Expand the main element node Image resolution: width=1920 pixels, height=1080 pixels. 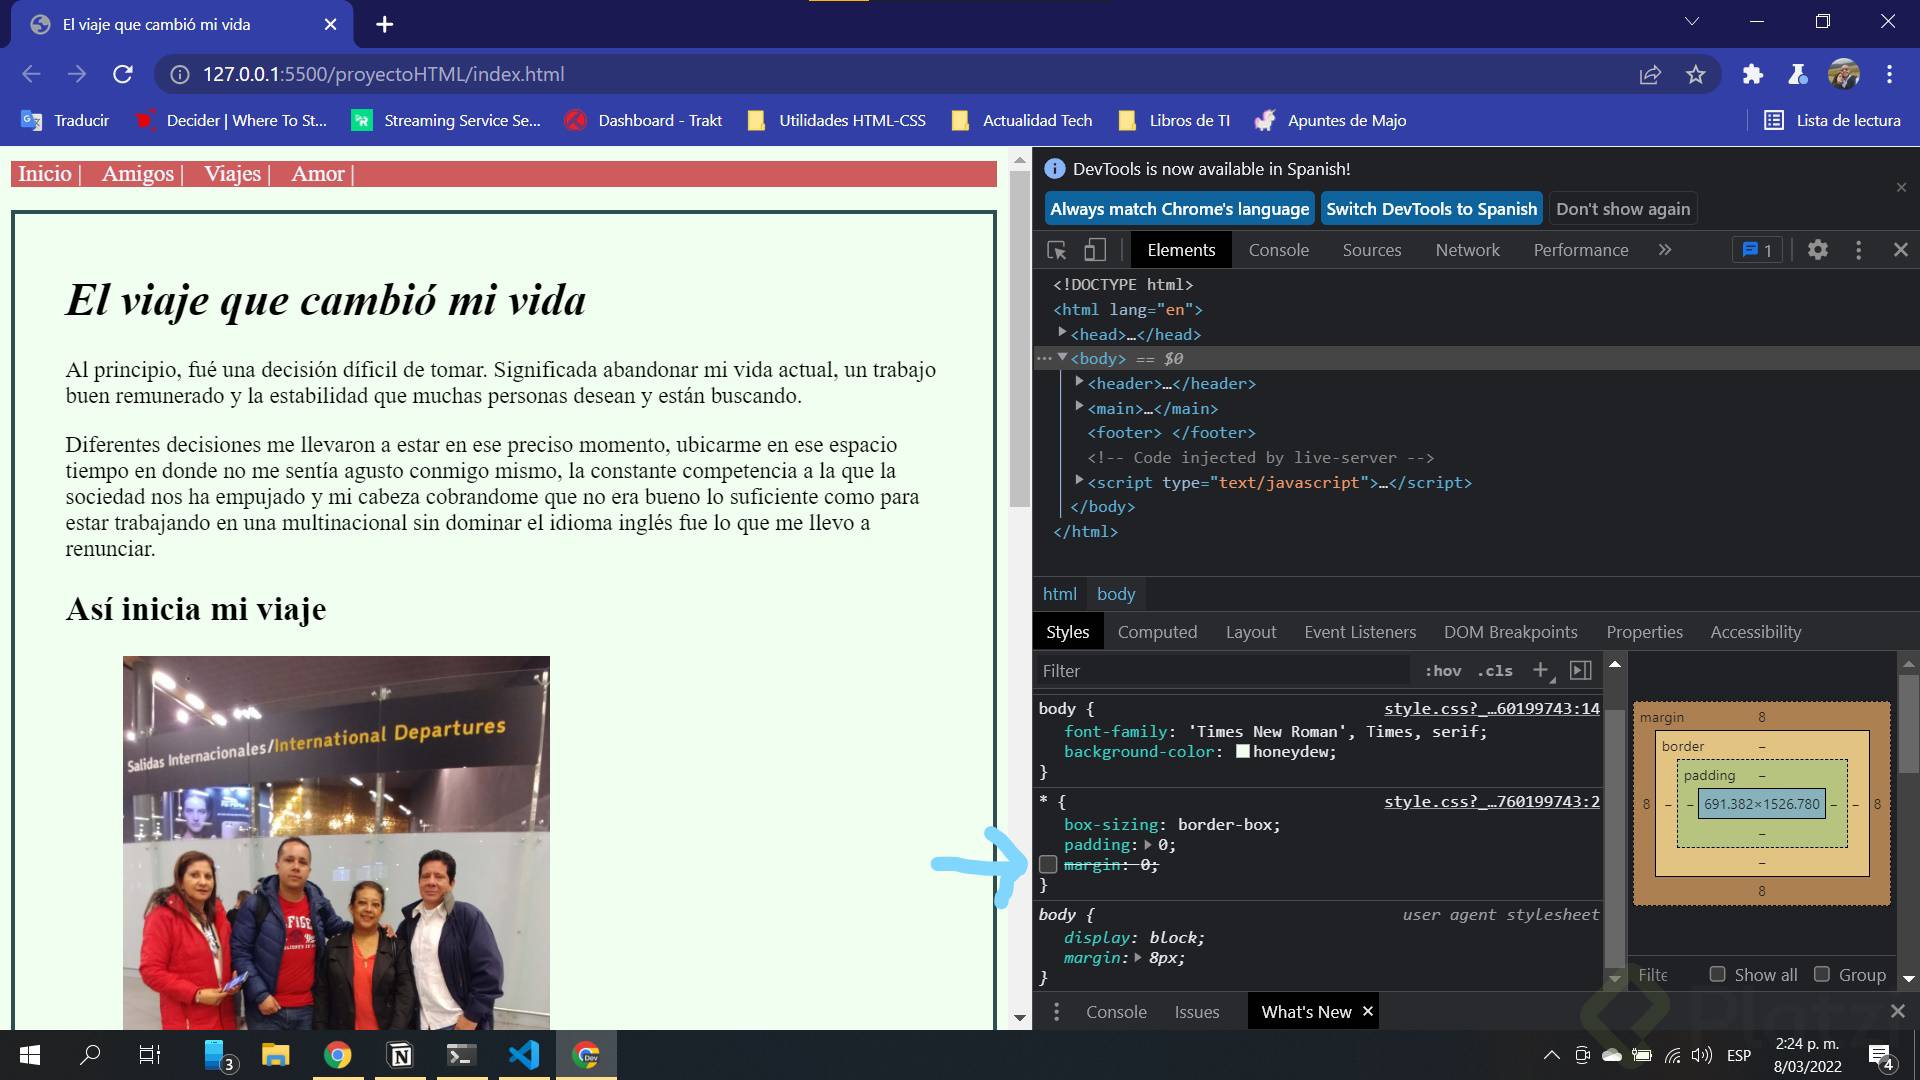[x=1079, y=406]
